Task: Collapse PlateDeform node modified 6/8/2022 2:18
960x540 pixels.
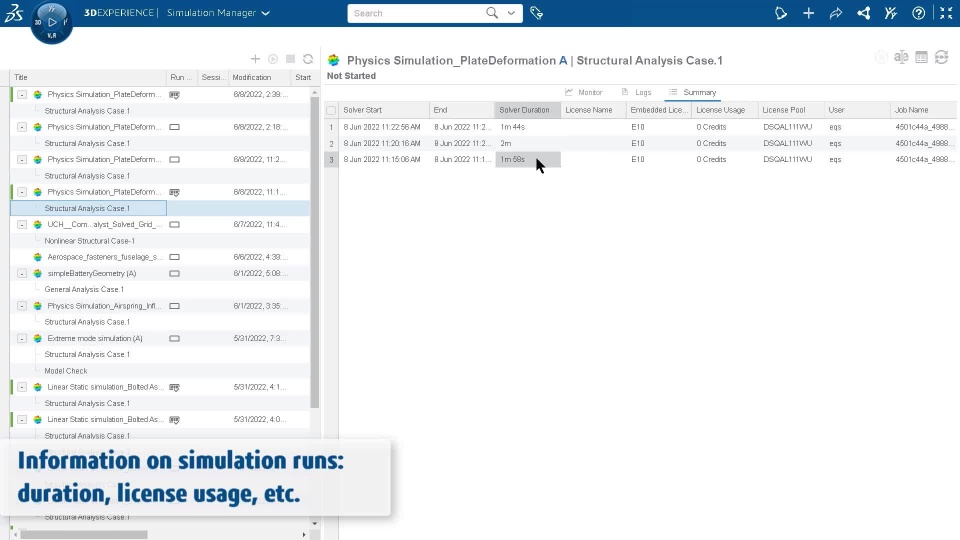Action: tap(22, 127)
